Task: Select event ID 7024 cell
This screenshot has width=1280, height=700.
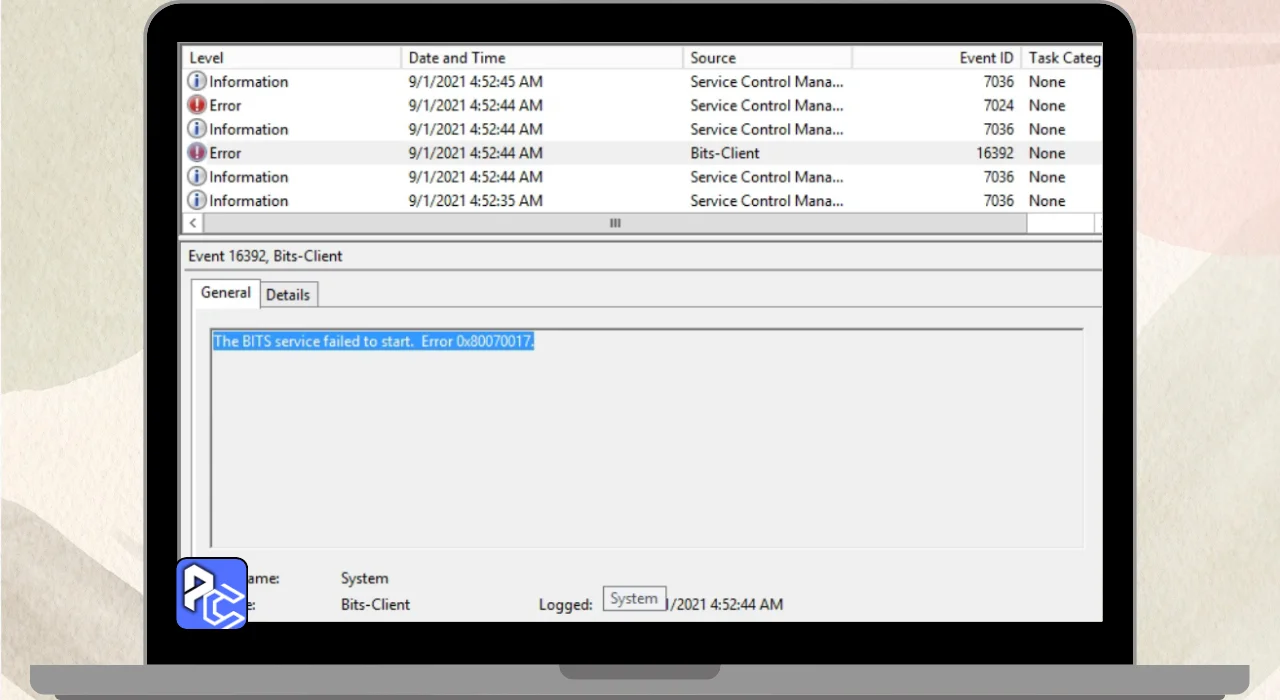Action: coord(998,105)
